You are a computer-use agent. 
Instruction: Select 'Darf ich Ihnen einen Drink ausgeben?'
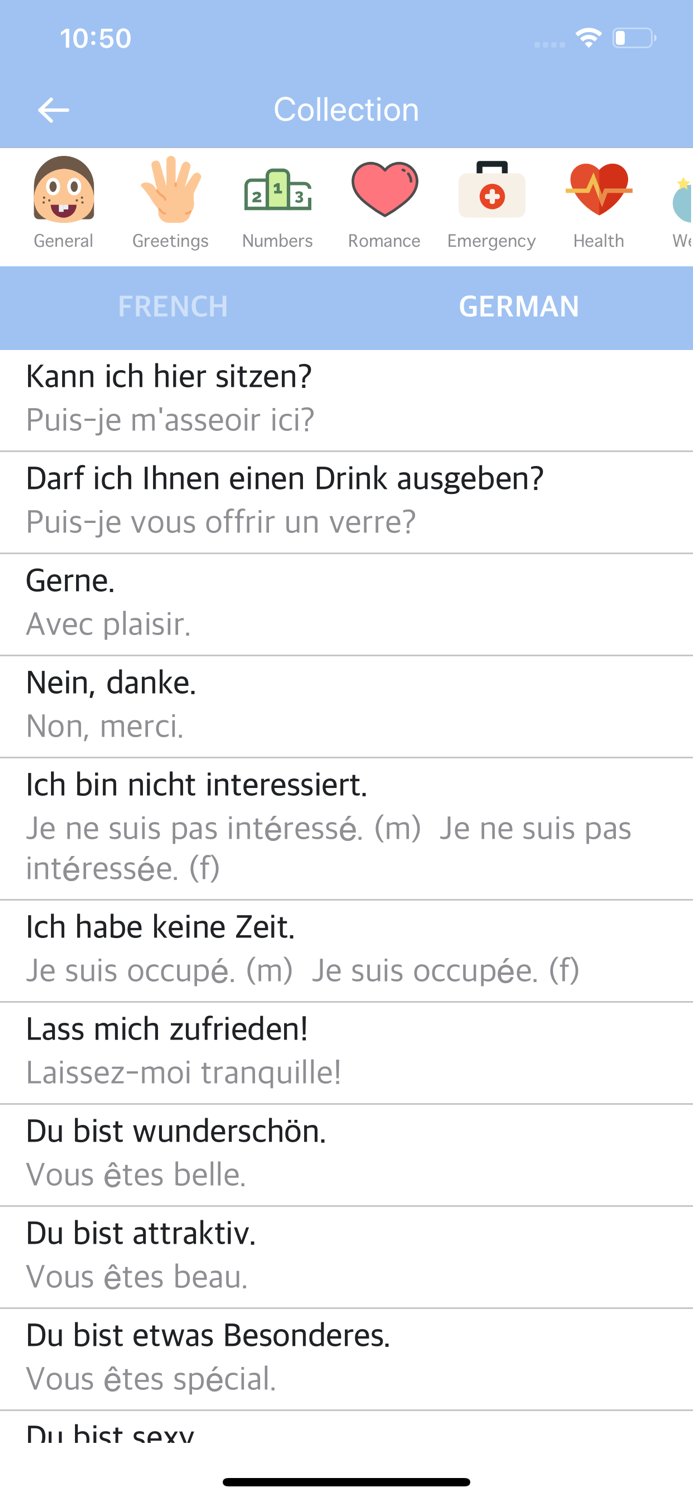pos(346,500)
